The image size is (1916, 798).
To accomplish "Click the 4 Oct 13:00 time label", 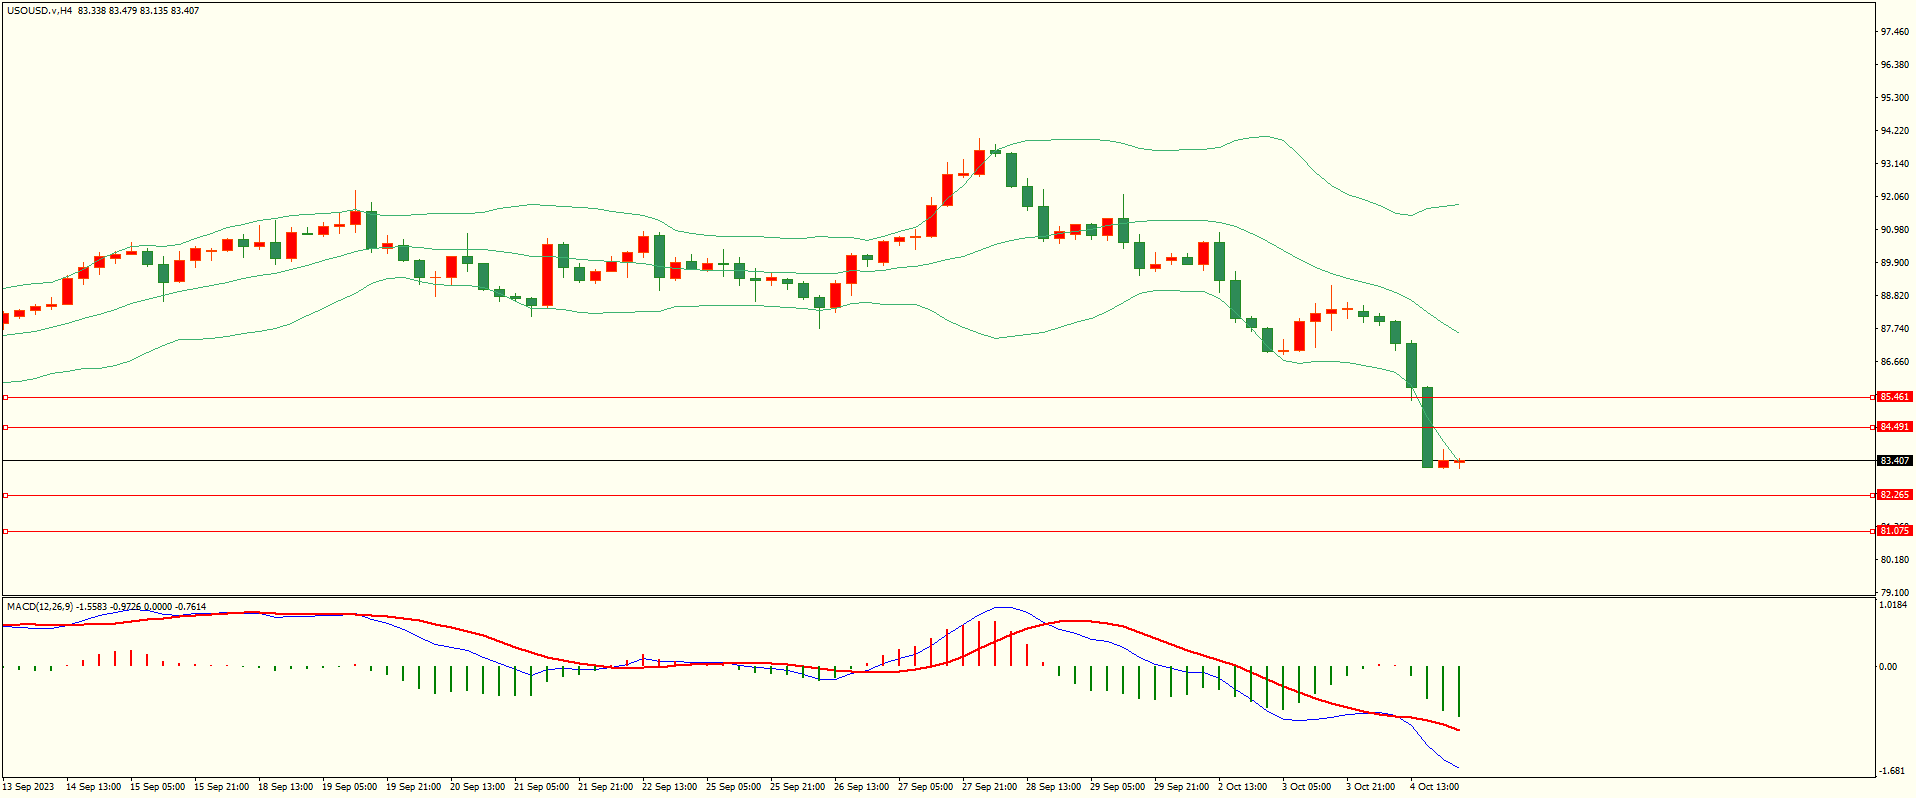I will [x=1434, y=787].
